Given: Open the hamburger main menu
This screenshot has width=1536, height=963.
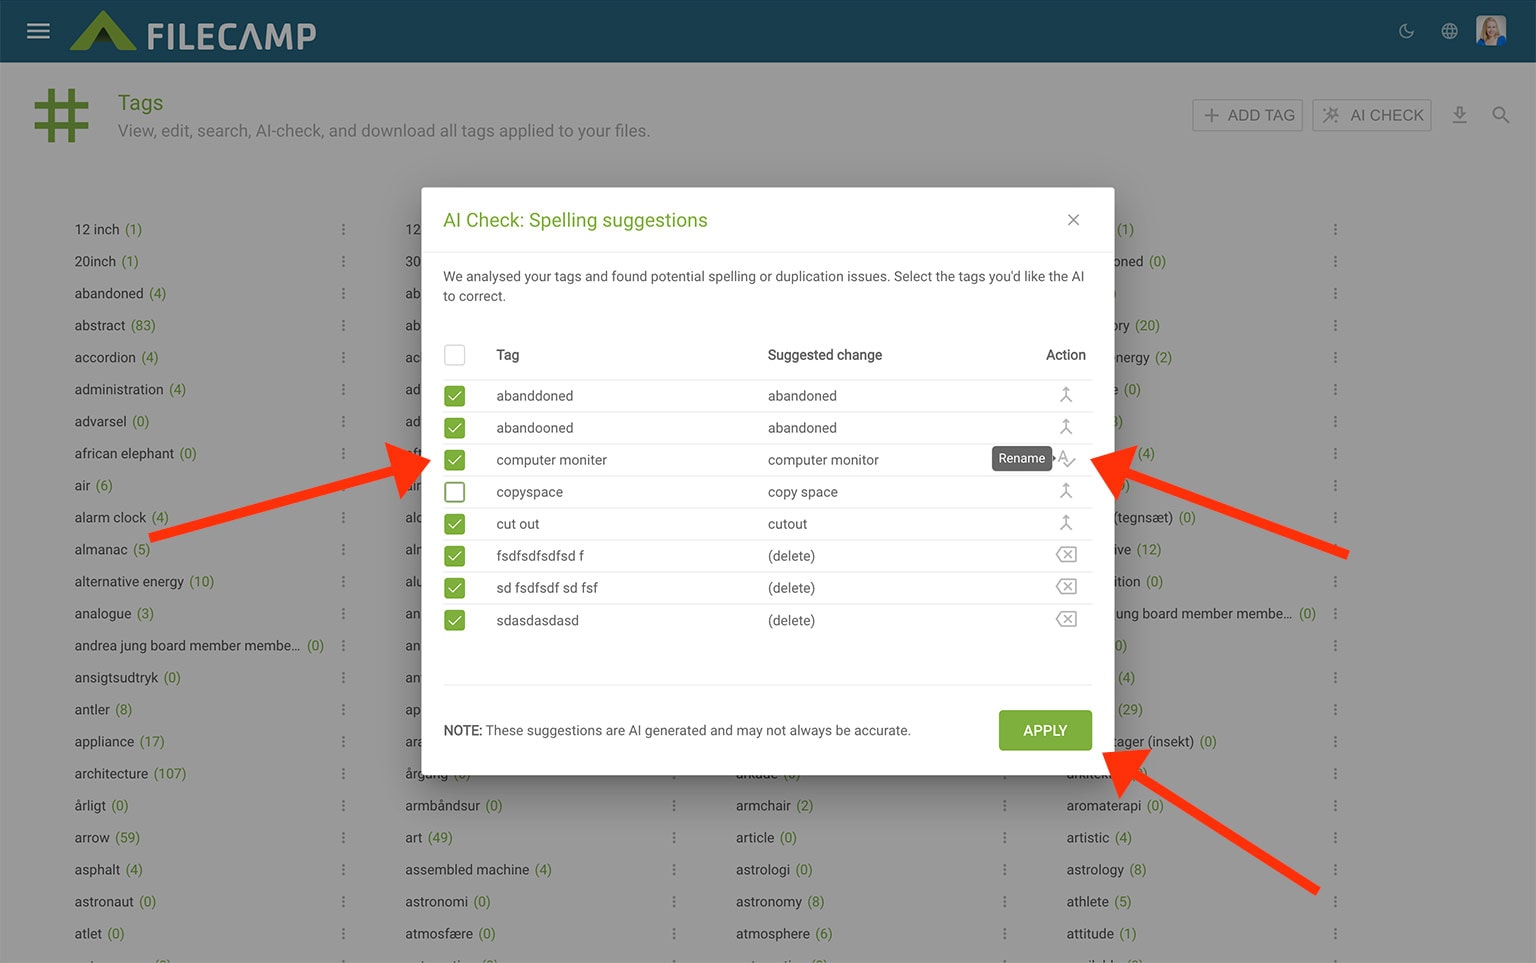Looking at the screenshot, I should click(x=38, y=31).
